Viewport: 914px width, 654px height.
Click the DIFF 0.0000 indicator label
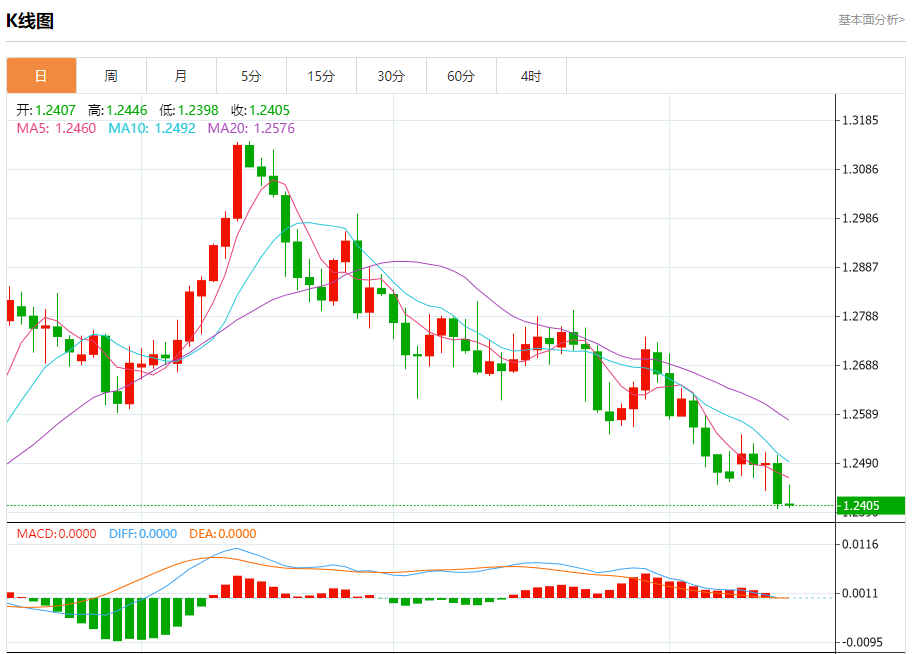coord(143,534)
